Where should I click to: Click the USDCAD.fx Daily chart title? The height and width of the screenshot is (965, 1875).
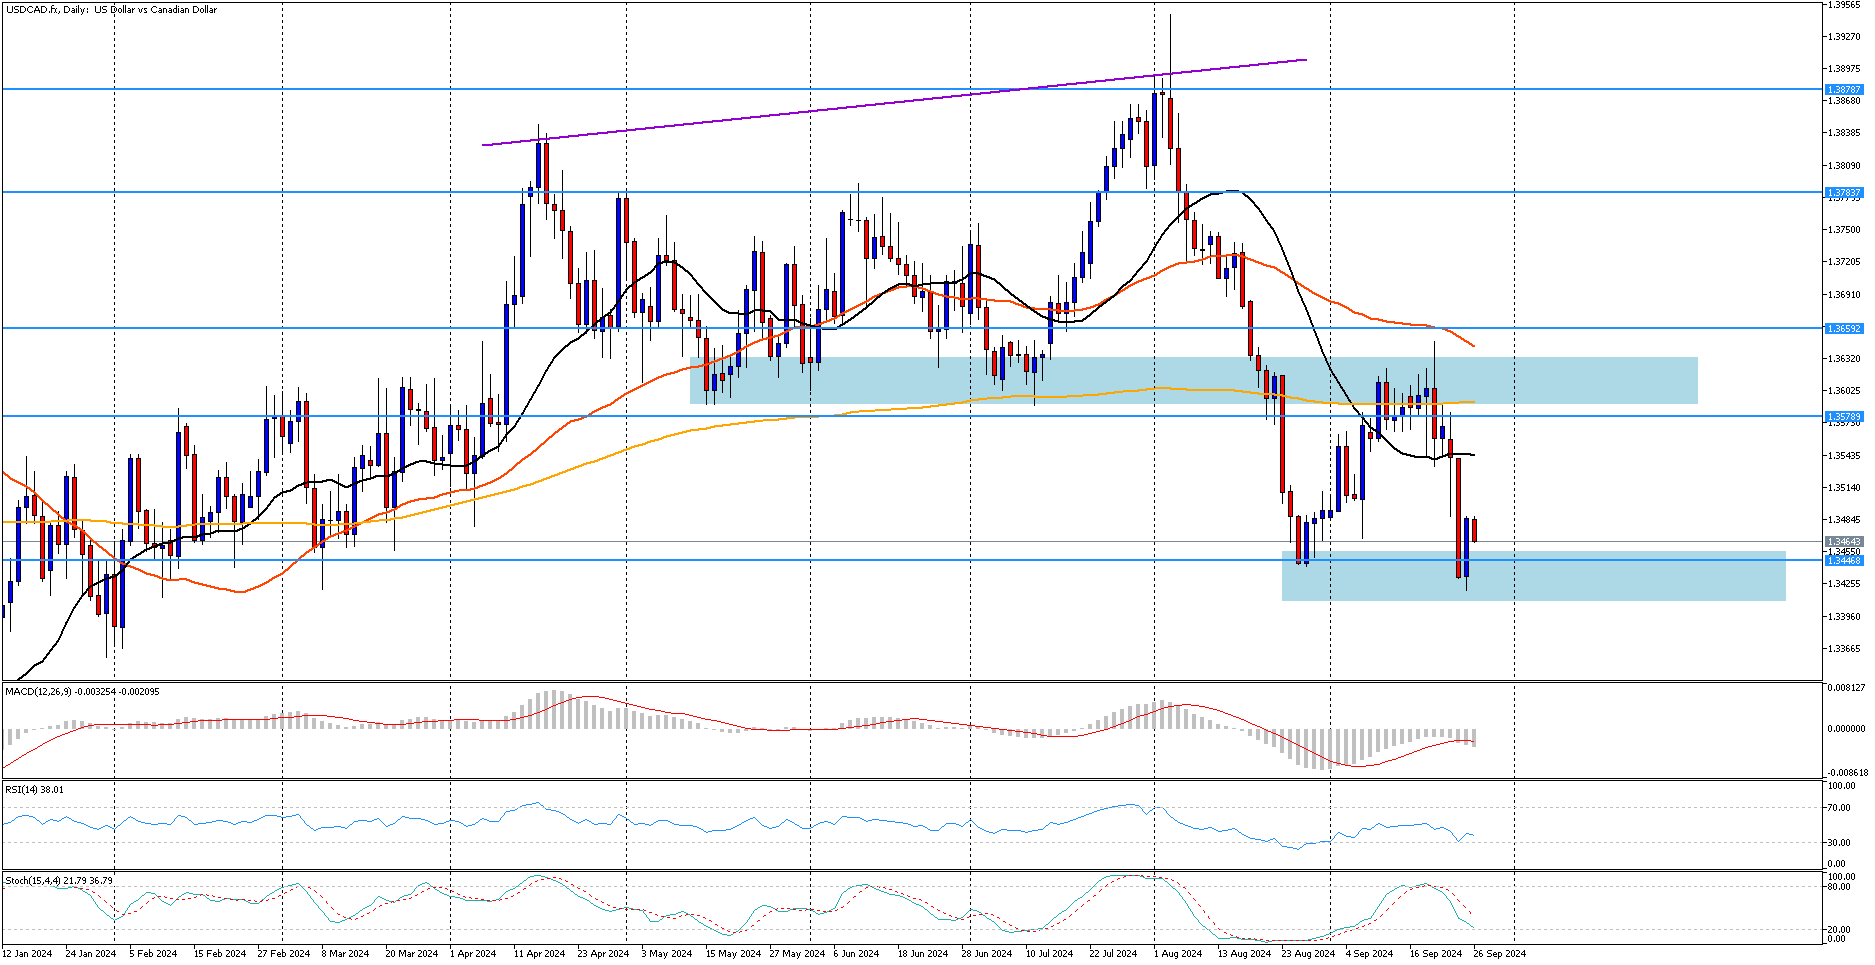[x=111, y=10]
